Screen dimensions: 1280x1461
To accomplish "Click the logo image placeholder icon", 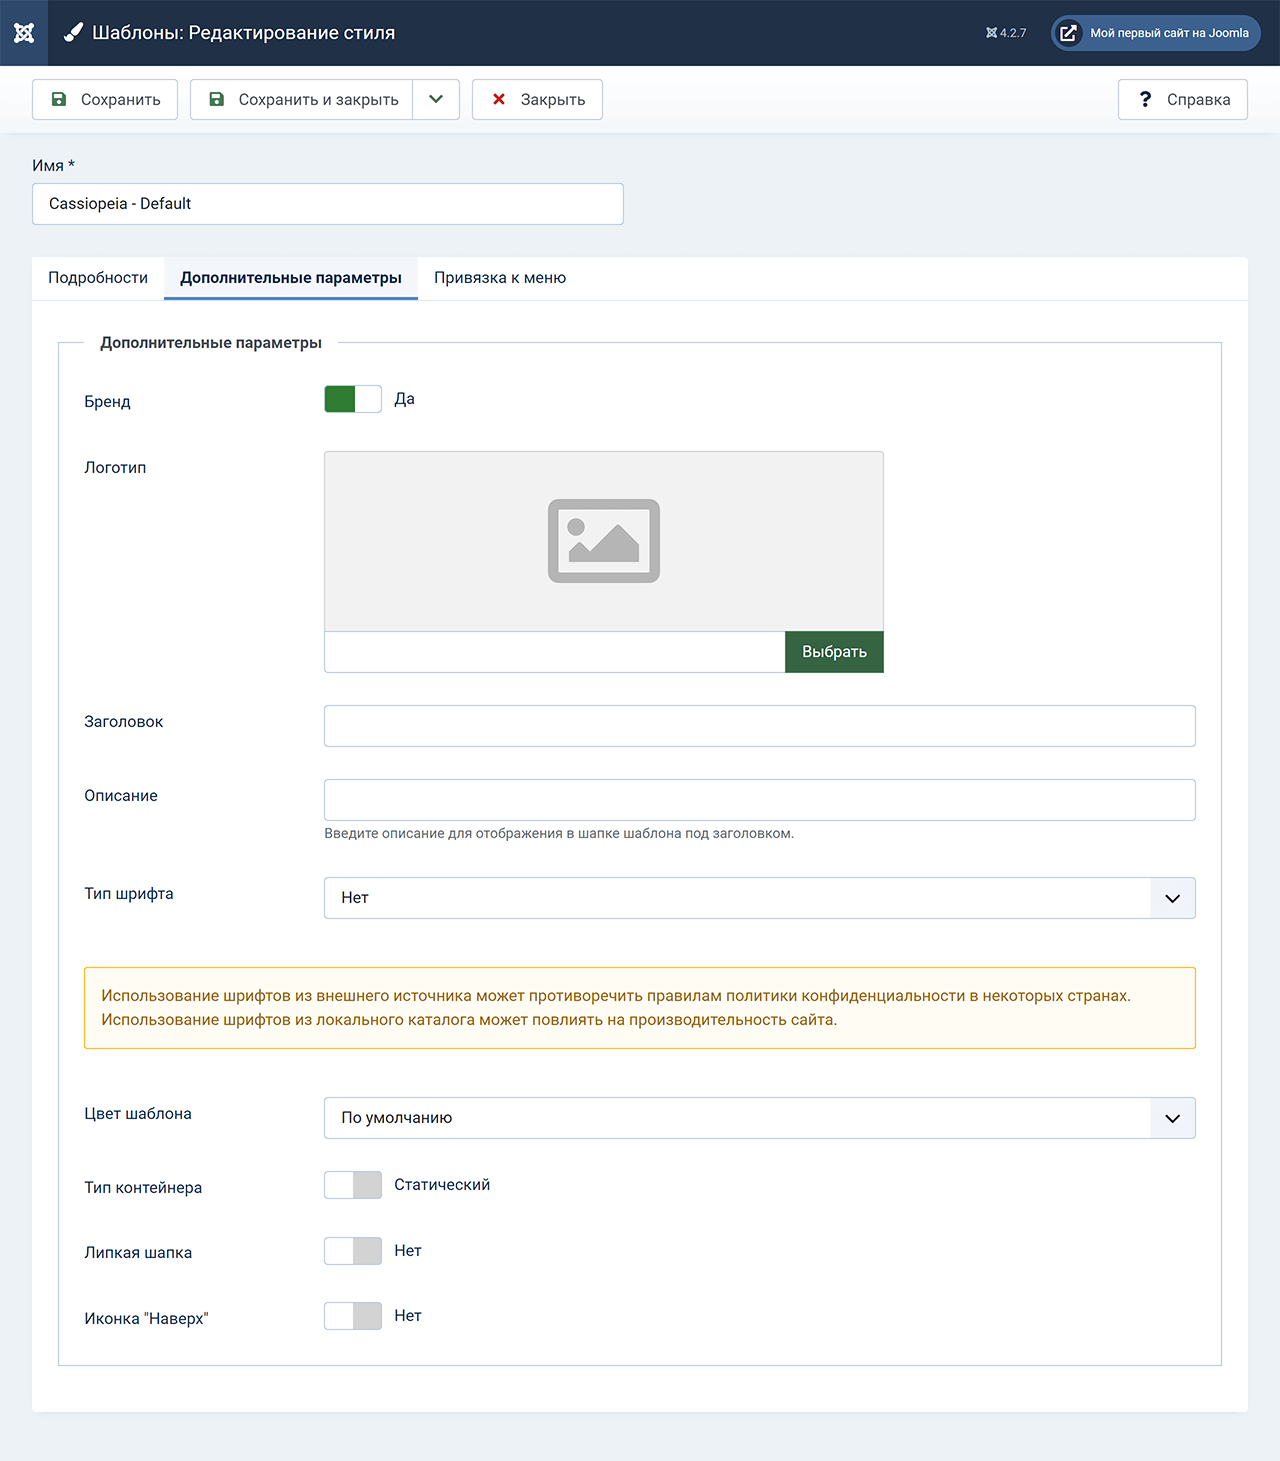I will tap(603, 541).
